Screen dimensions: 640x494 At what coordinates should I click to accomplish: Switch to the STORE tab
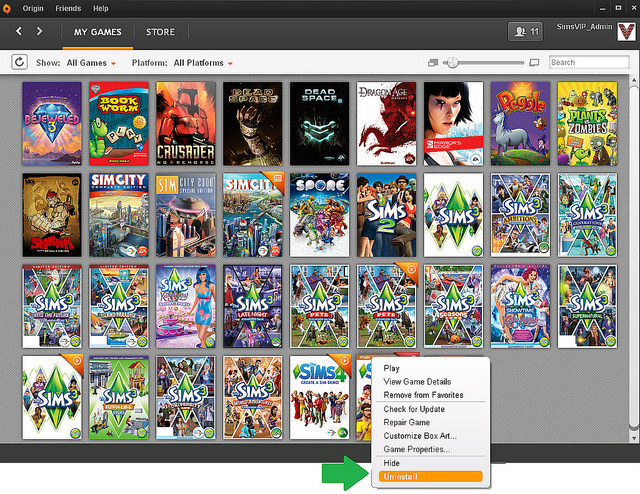point(160,32)
